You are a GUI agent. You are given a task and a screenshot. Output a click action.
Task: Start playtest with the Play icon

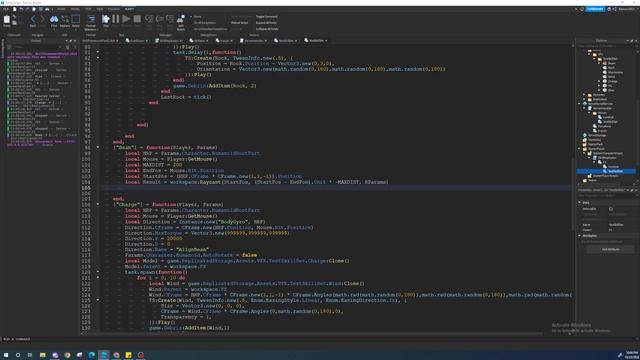tap(106, 20)
